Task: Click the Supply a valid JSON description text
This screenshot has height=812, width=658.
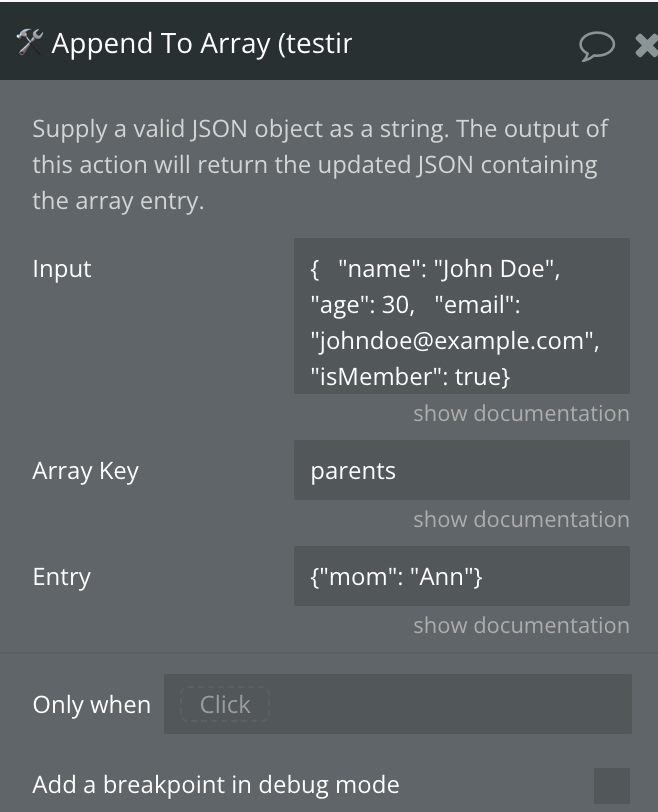Action: pos(320,165)
